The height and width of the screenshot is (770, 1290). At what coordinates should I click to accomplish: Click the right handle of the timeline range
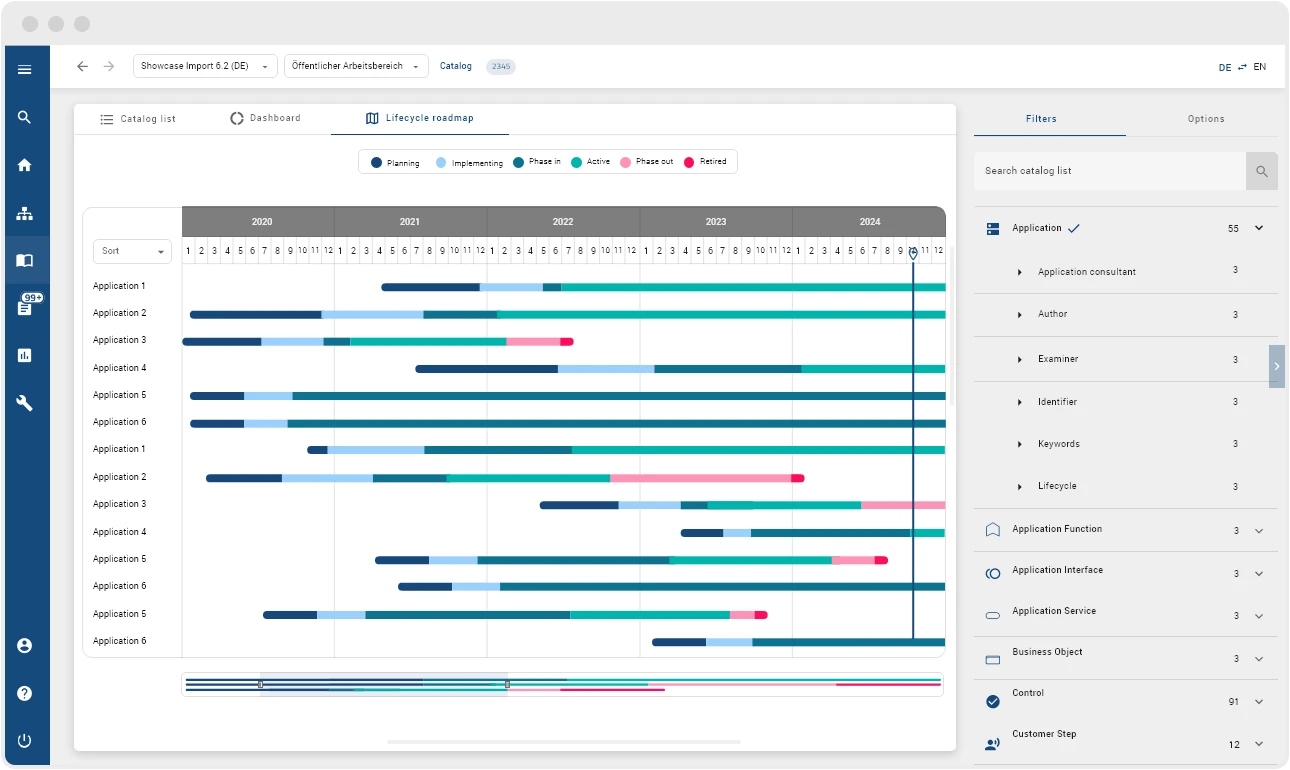click(x=507, y=684)
